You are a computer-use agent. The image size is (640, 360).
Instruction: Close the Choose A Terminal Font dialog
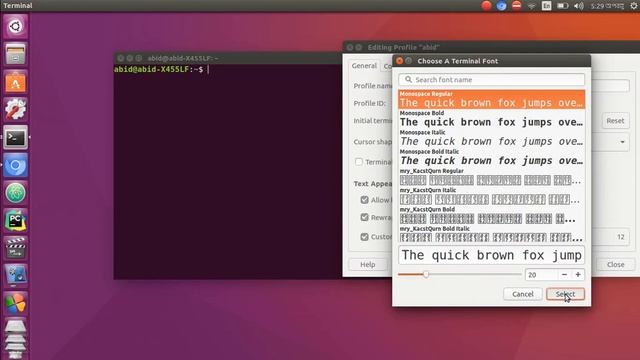click(400, 61)
